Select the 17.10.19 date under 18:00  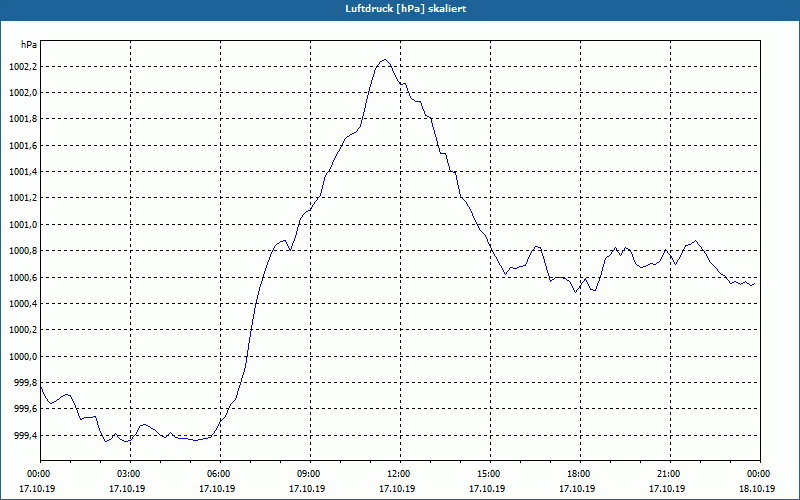tap(578, 488)
